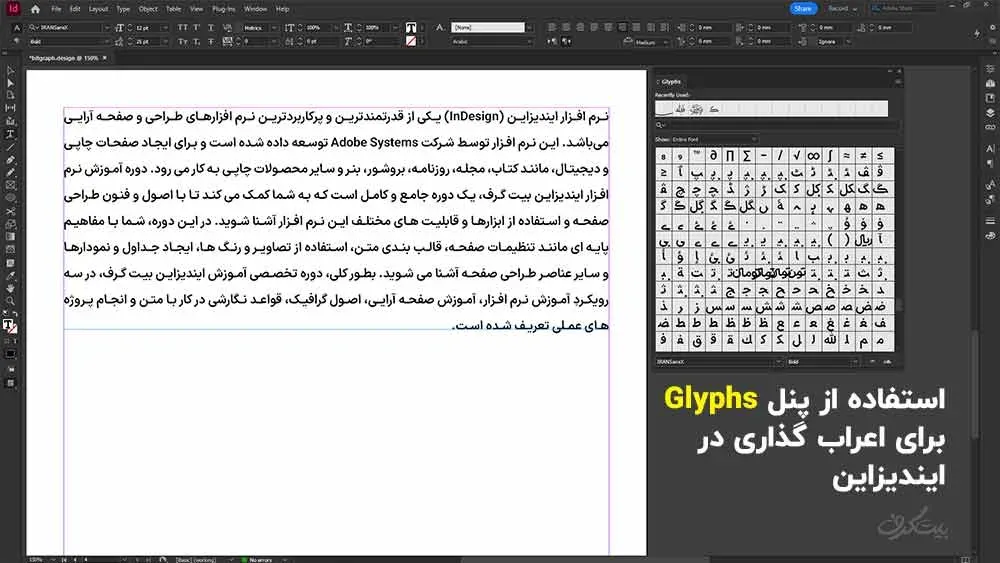Select the Direct Selection tool
Viewport: 1000px width, 563px height.
[x=10, y=83]
